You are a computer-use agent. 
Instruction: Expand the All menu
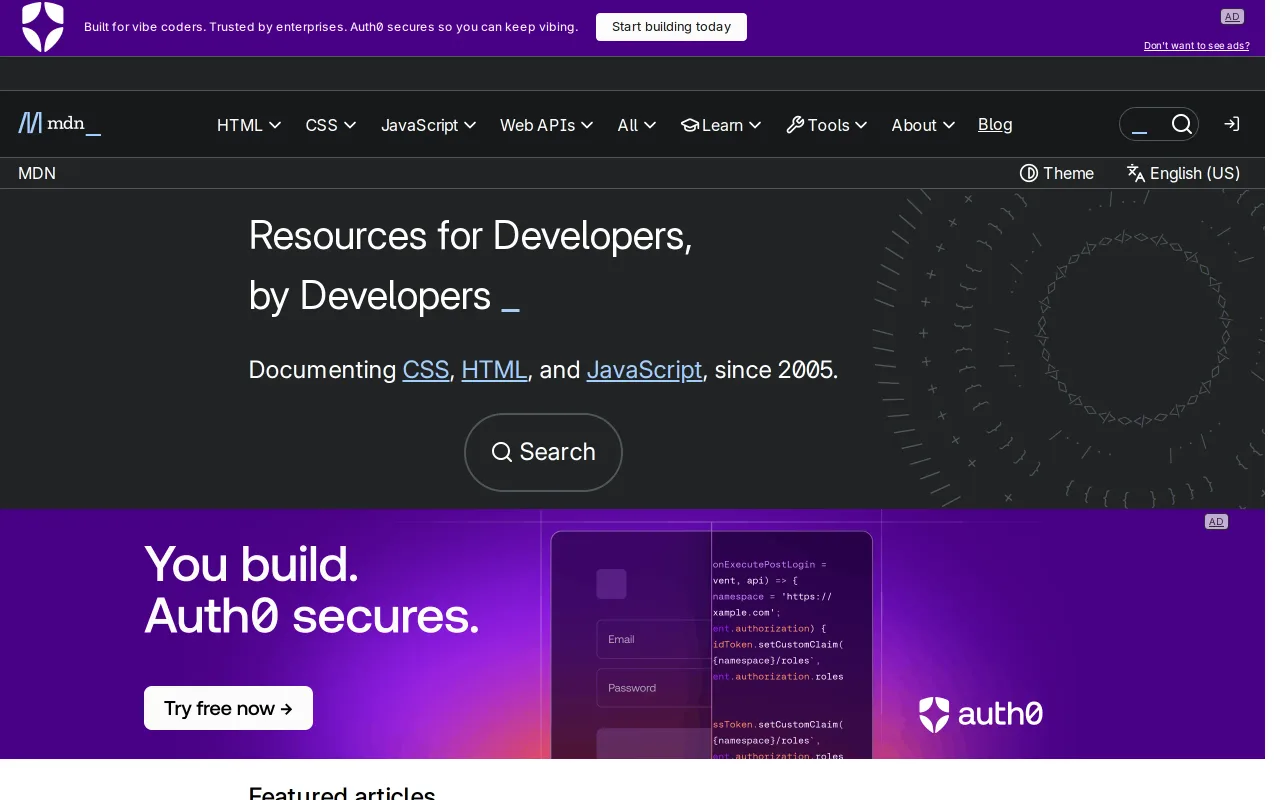click(637, 125)
